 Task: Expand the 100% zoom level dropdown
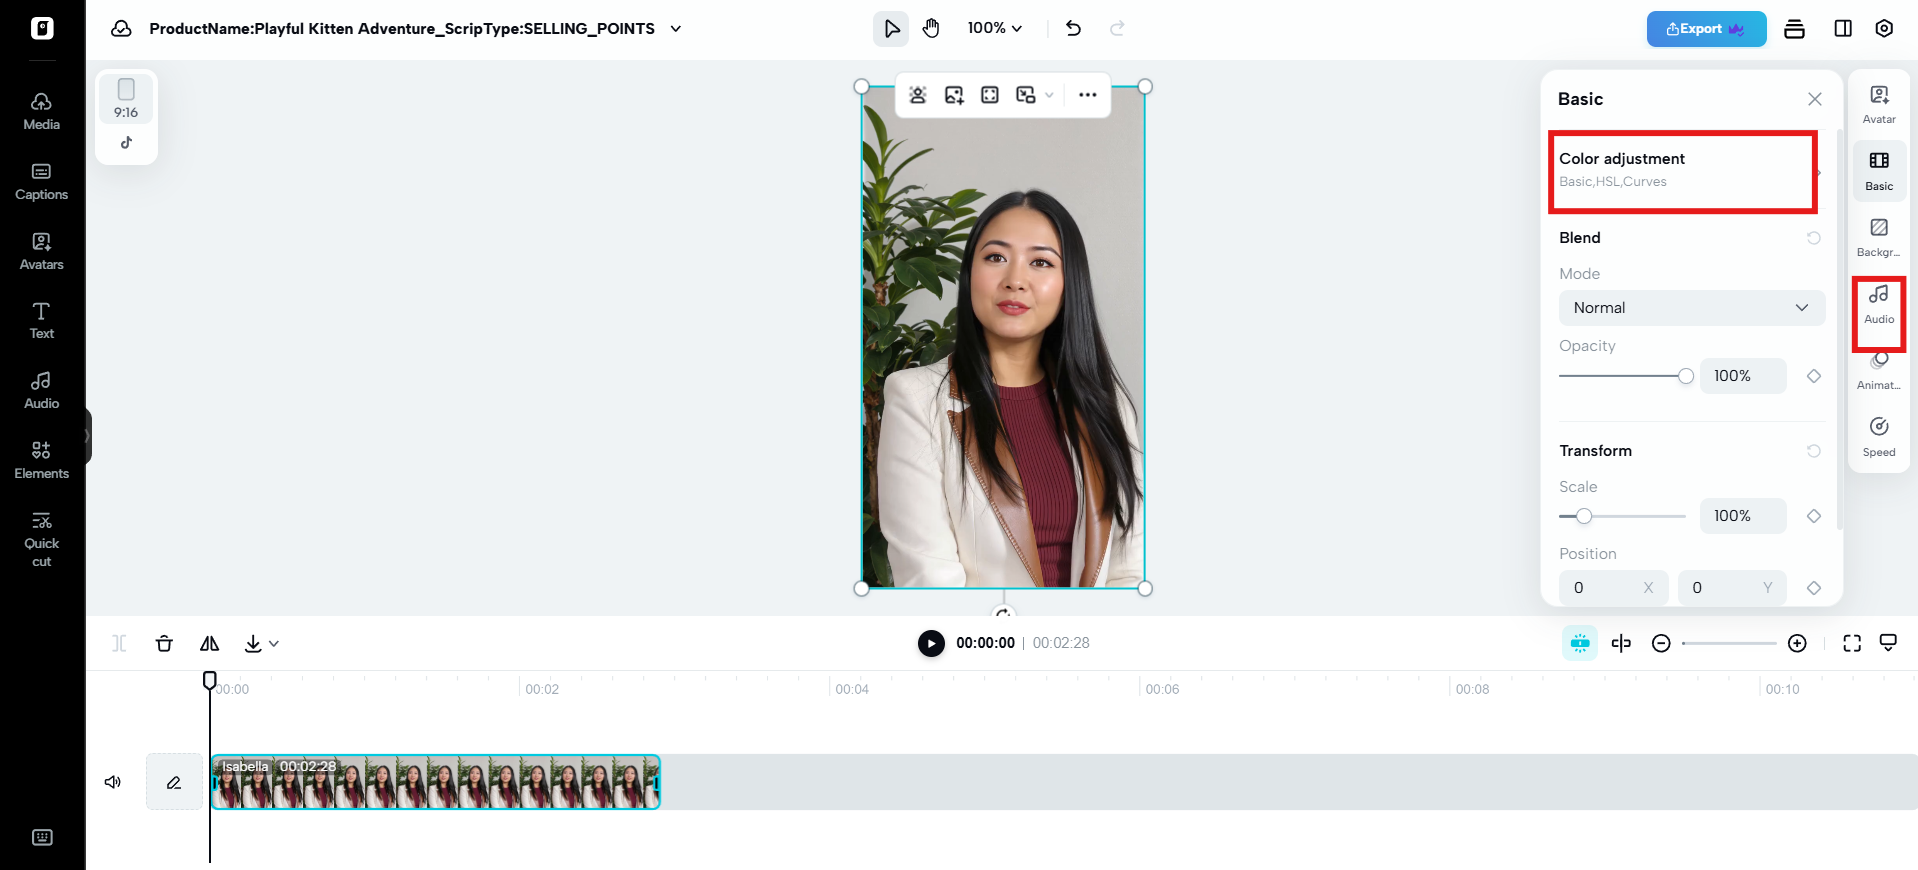(994, 28)
